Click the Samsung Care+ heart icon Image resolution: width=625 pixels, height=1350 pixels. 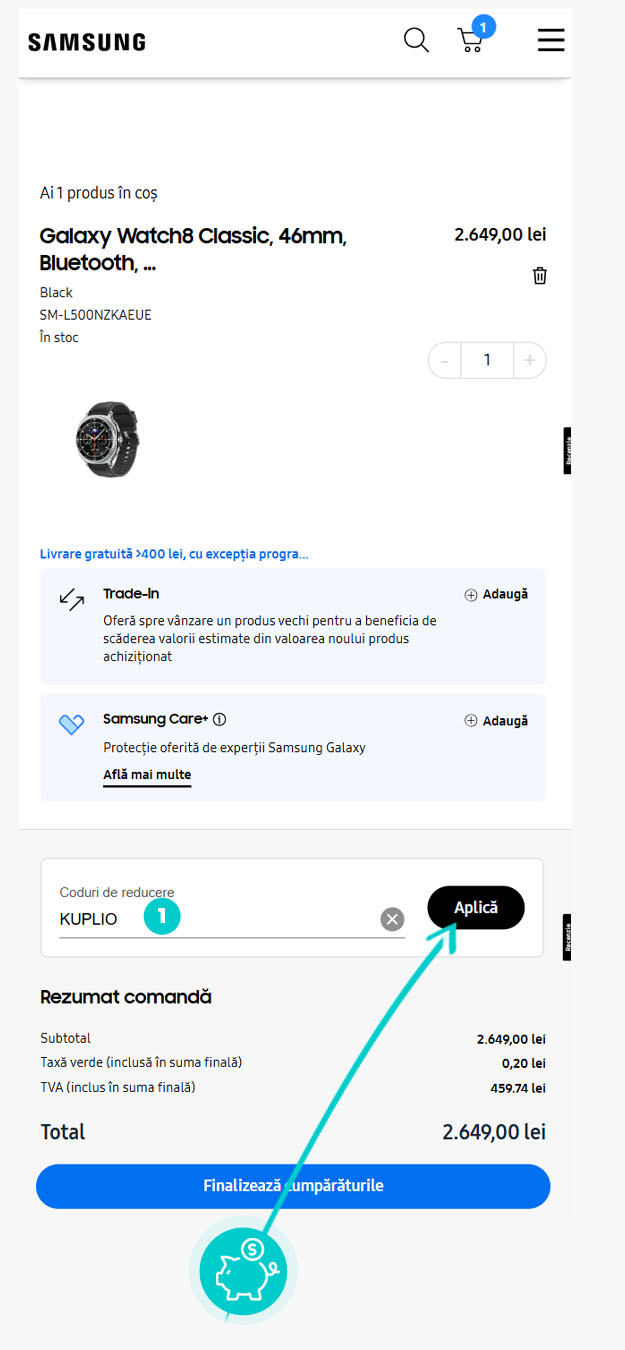(72, 725)
